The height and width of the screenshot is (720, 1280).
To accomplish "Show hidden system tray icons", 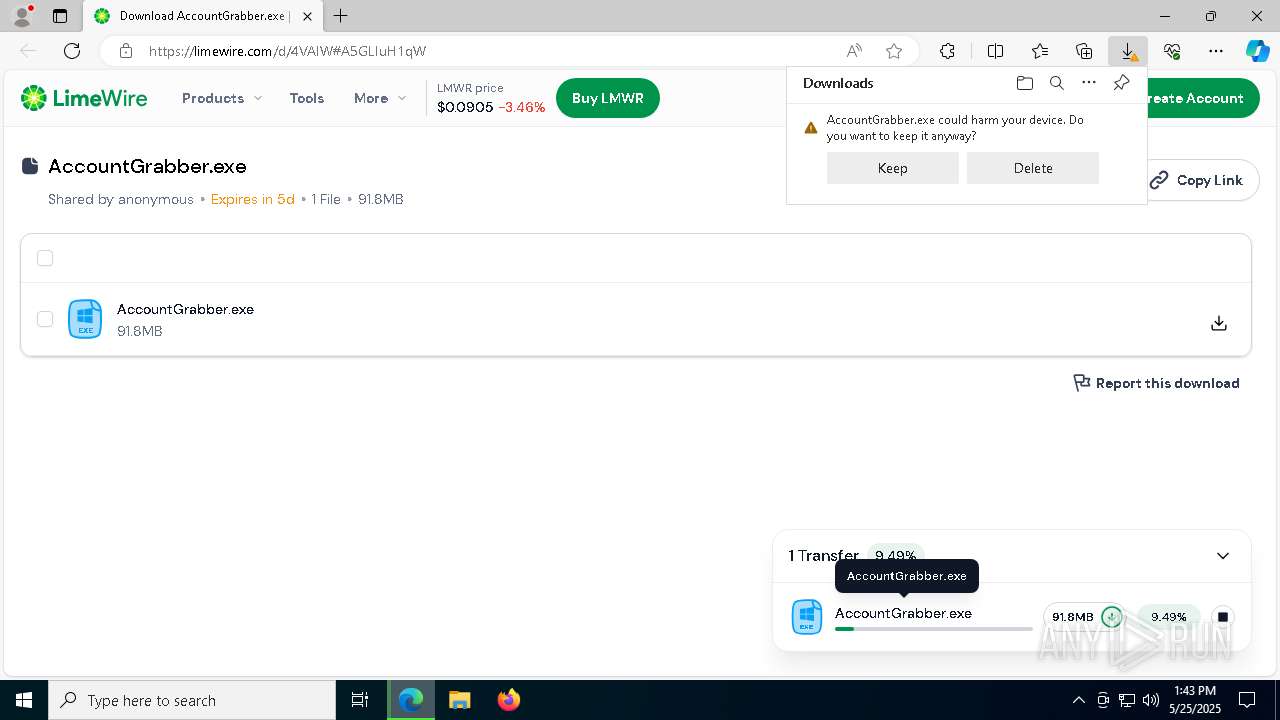I will pyautogui.click(x=1078, y=700).
